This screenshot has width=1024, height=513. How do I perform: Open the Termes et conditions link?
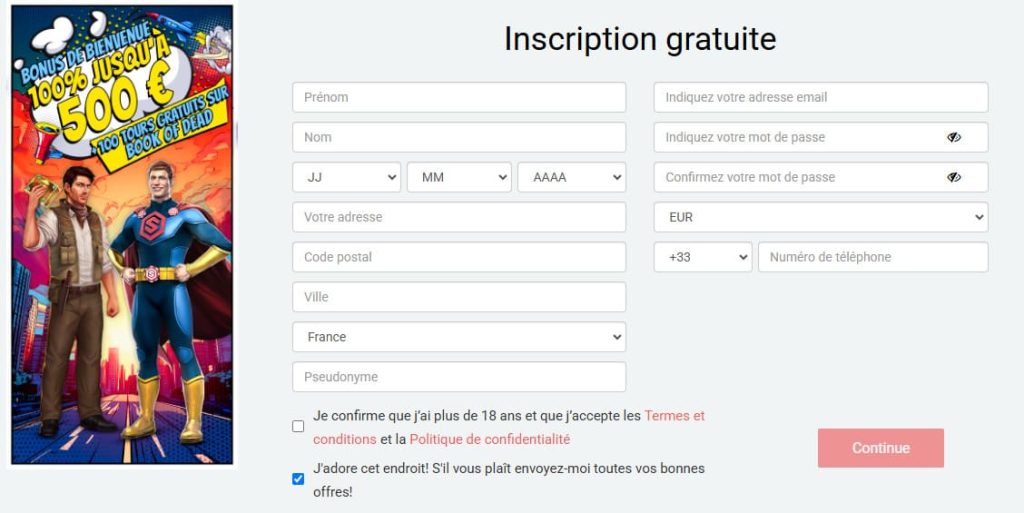point(674,415)
